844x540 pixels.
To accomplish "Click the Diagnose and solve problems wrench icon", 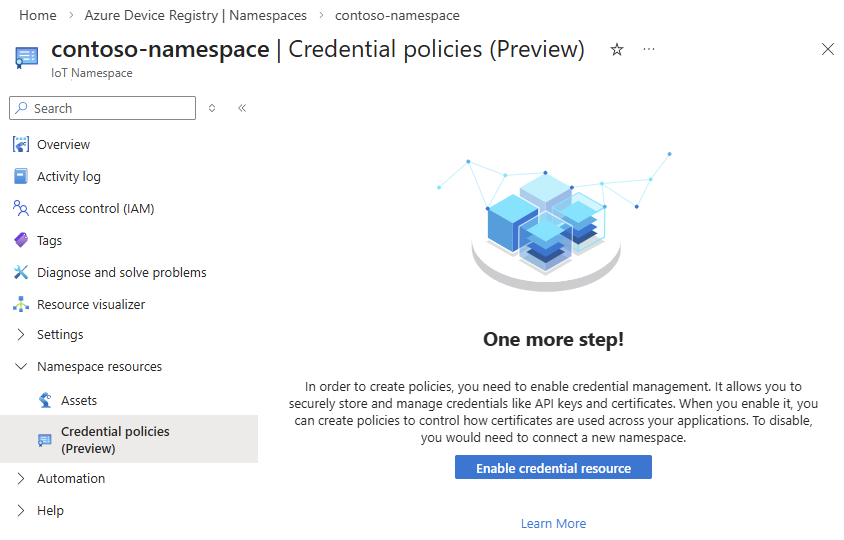I will pos(21,273).
